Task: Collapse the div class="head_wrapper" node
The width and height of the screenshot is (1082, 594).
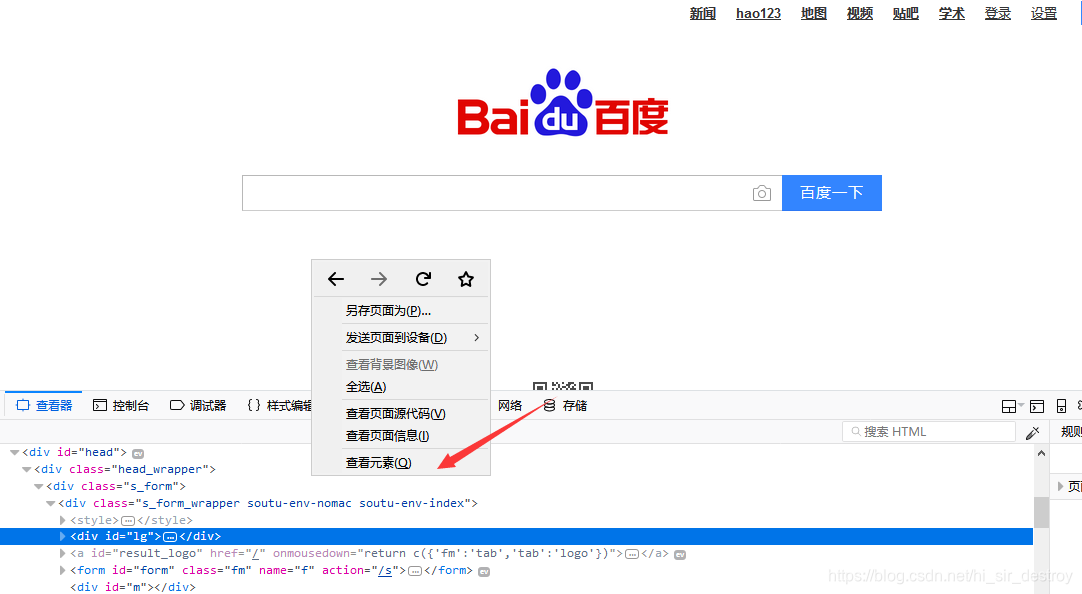Action: 26,469
